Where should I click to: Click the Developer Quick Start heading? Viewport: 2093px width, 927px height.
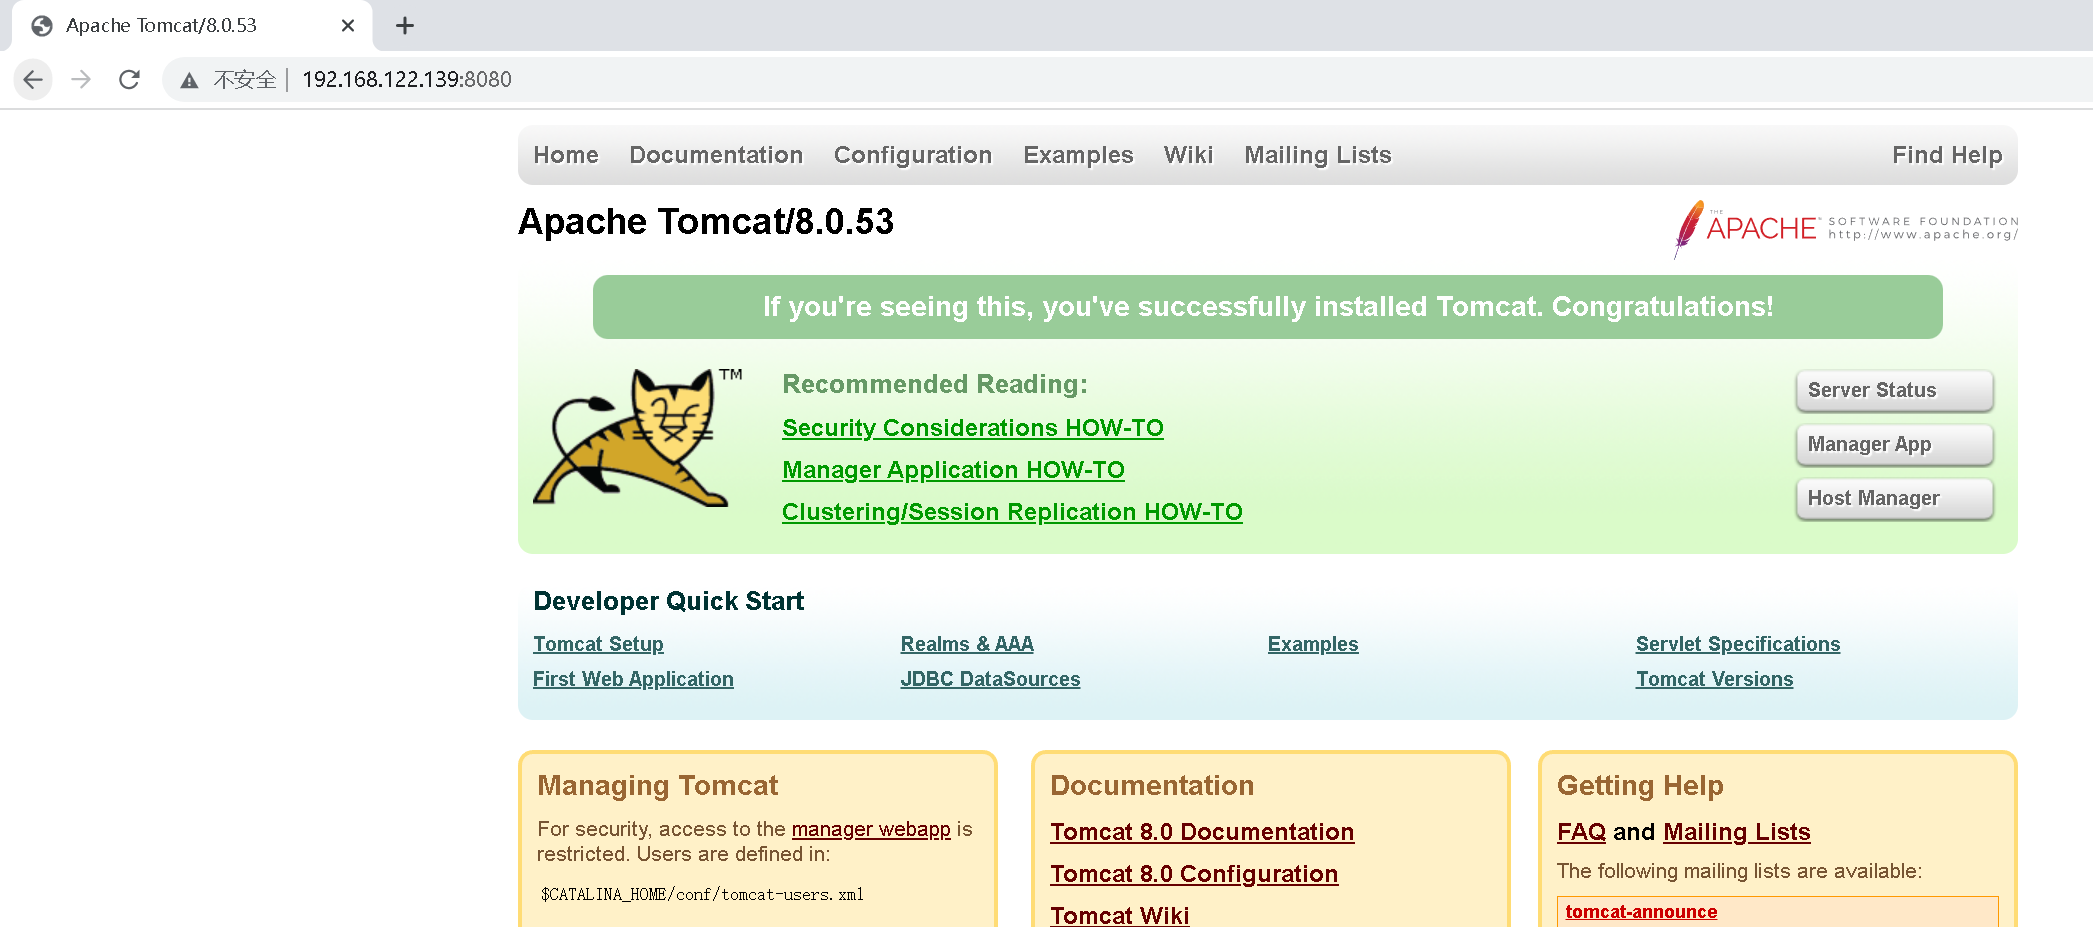668,601
